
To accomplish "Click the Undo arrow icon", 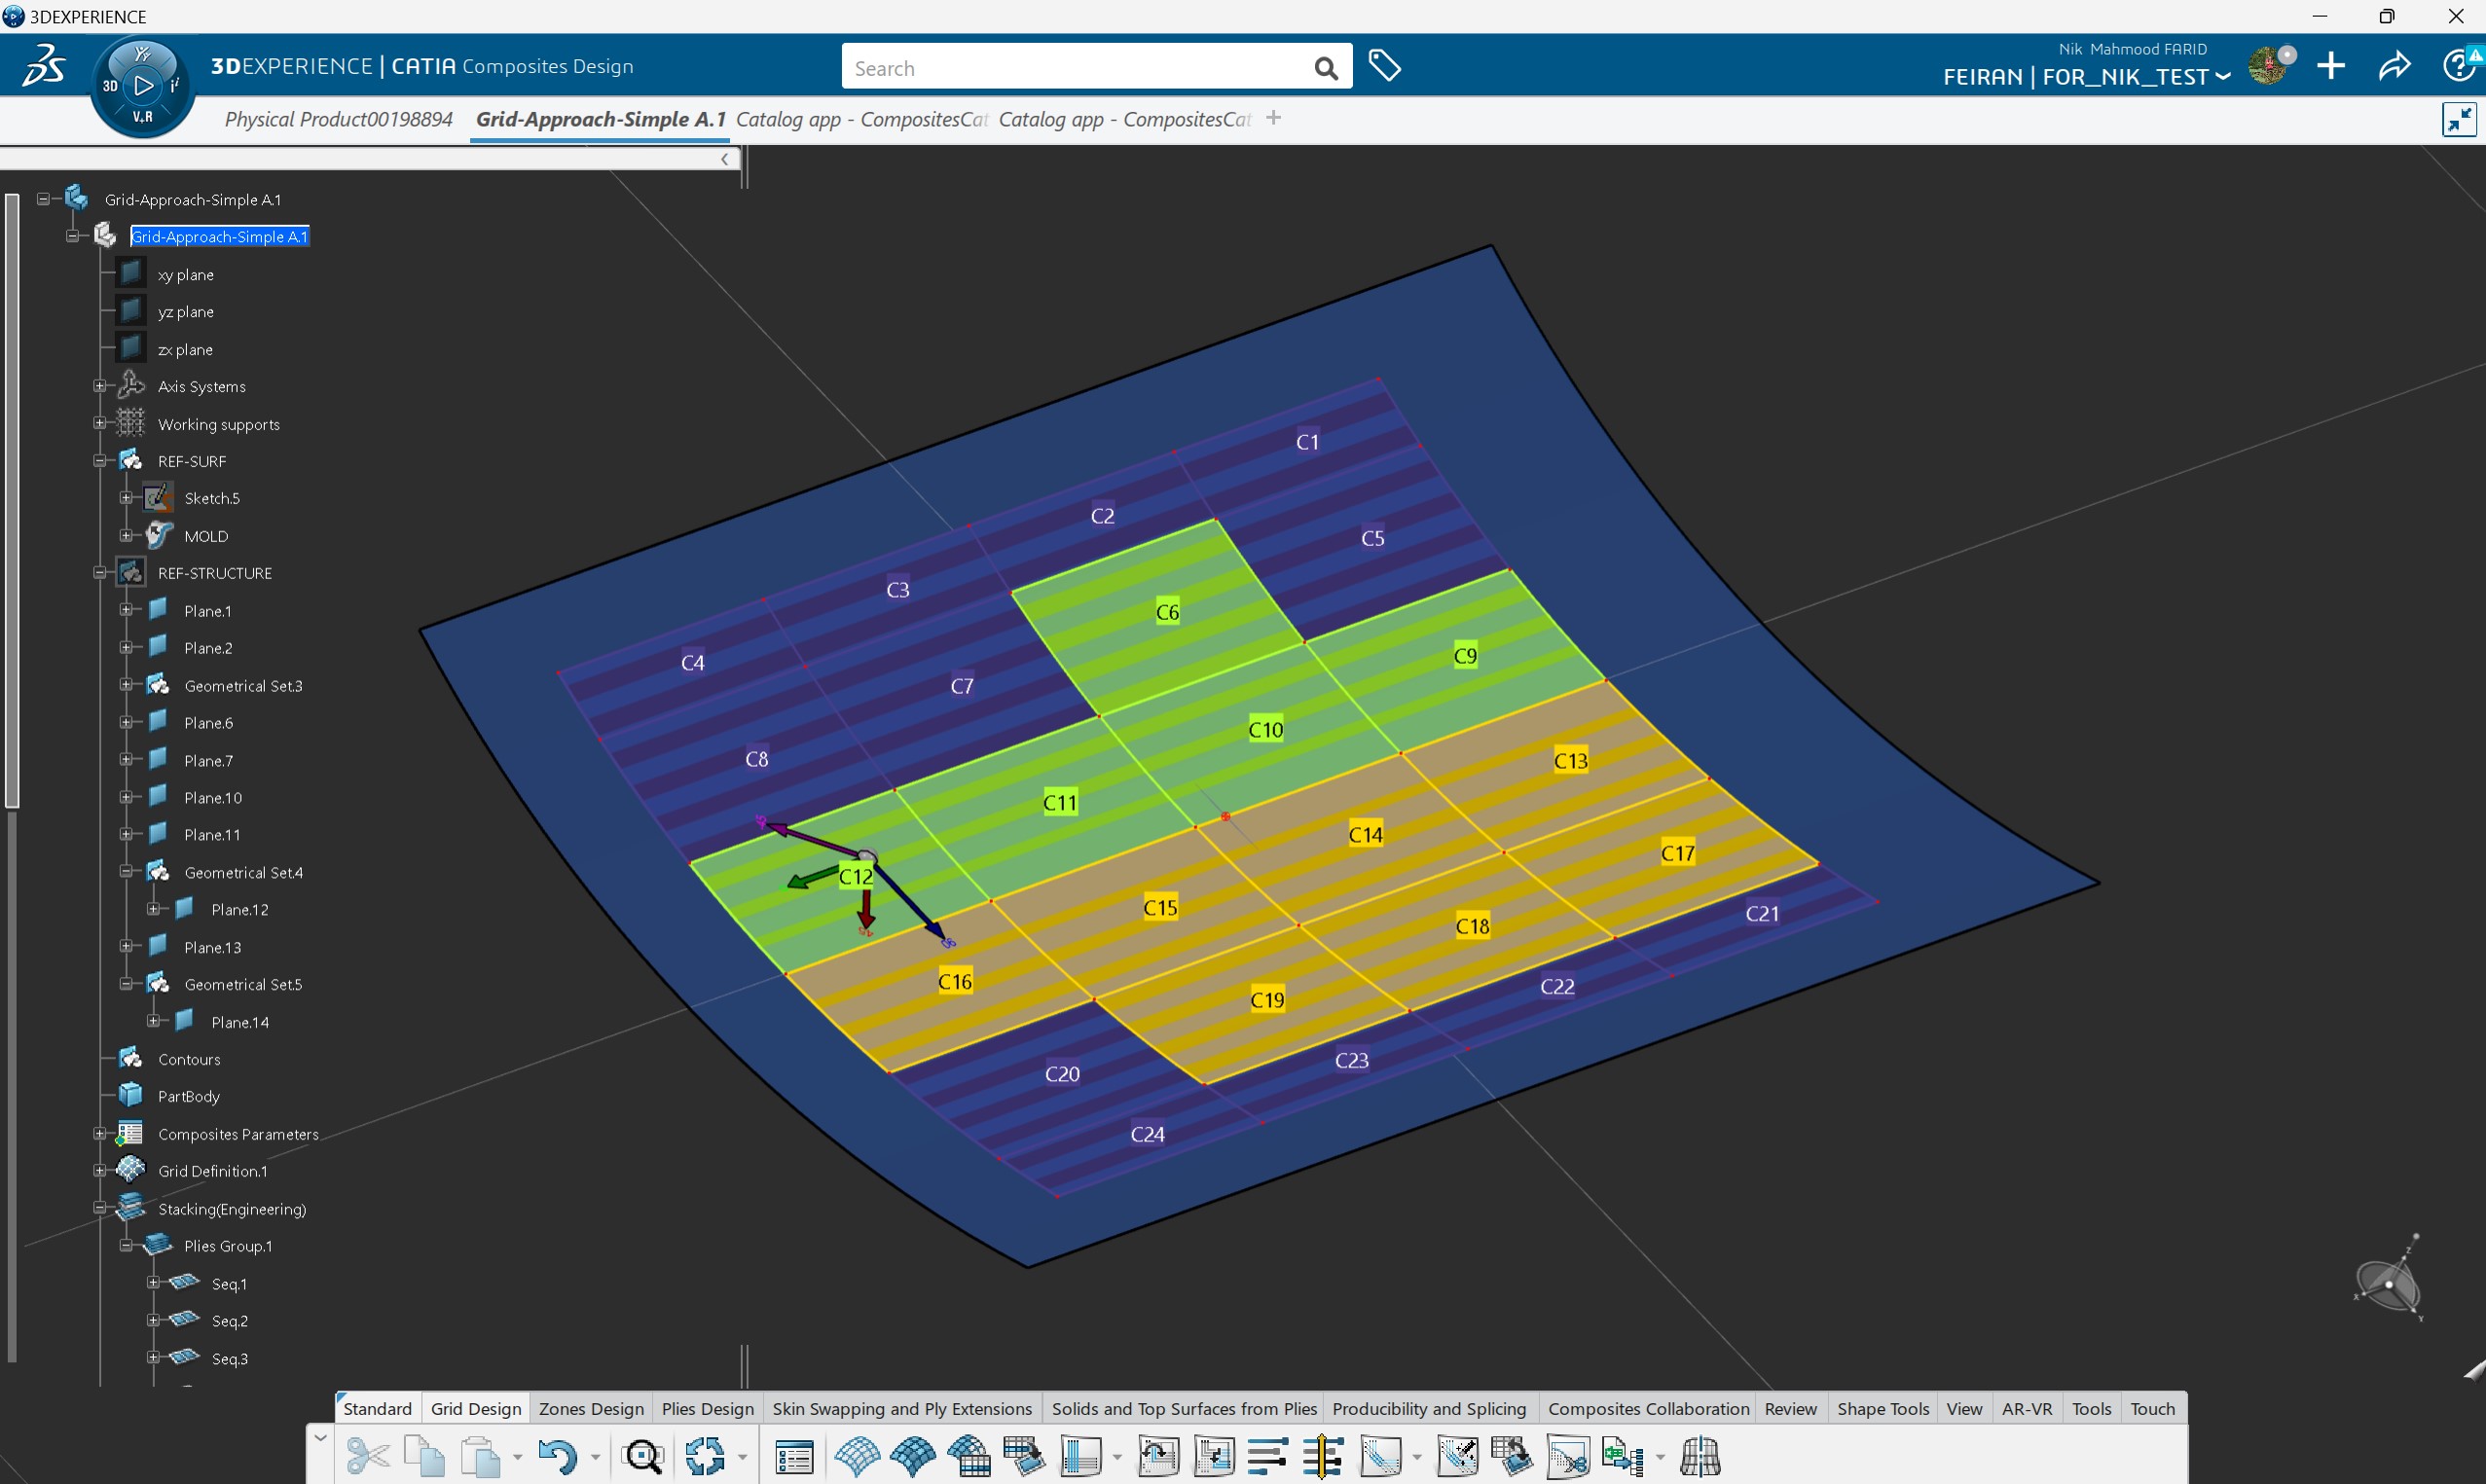I will [x=558, y=1456].
